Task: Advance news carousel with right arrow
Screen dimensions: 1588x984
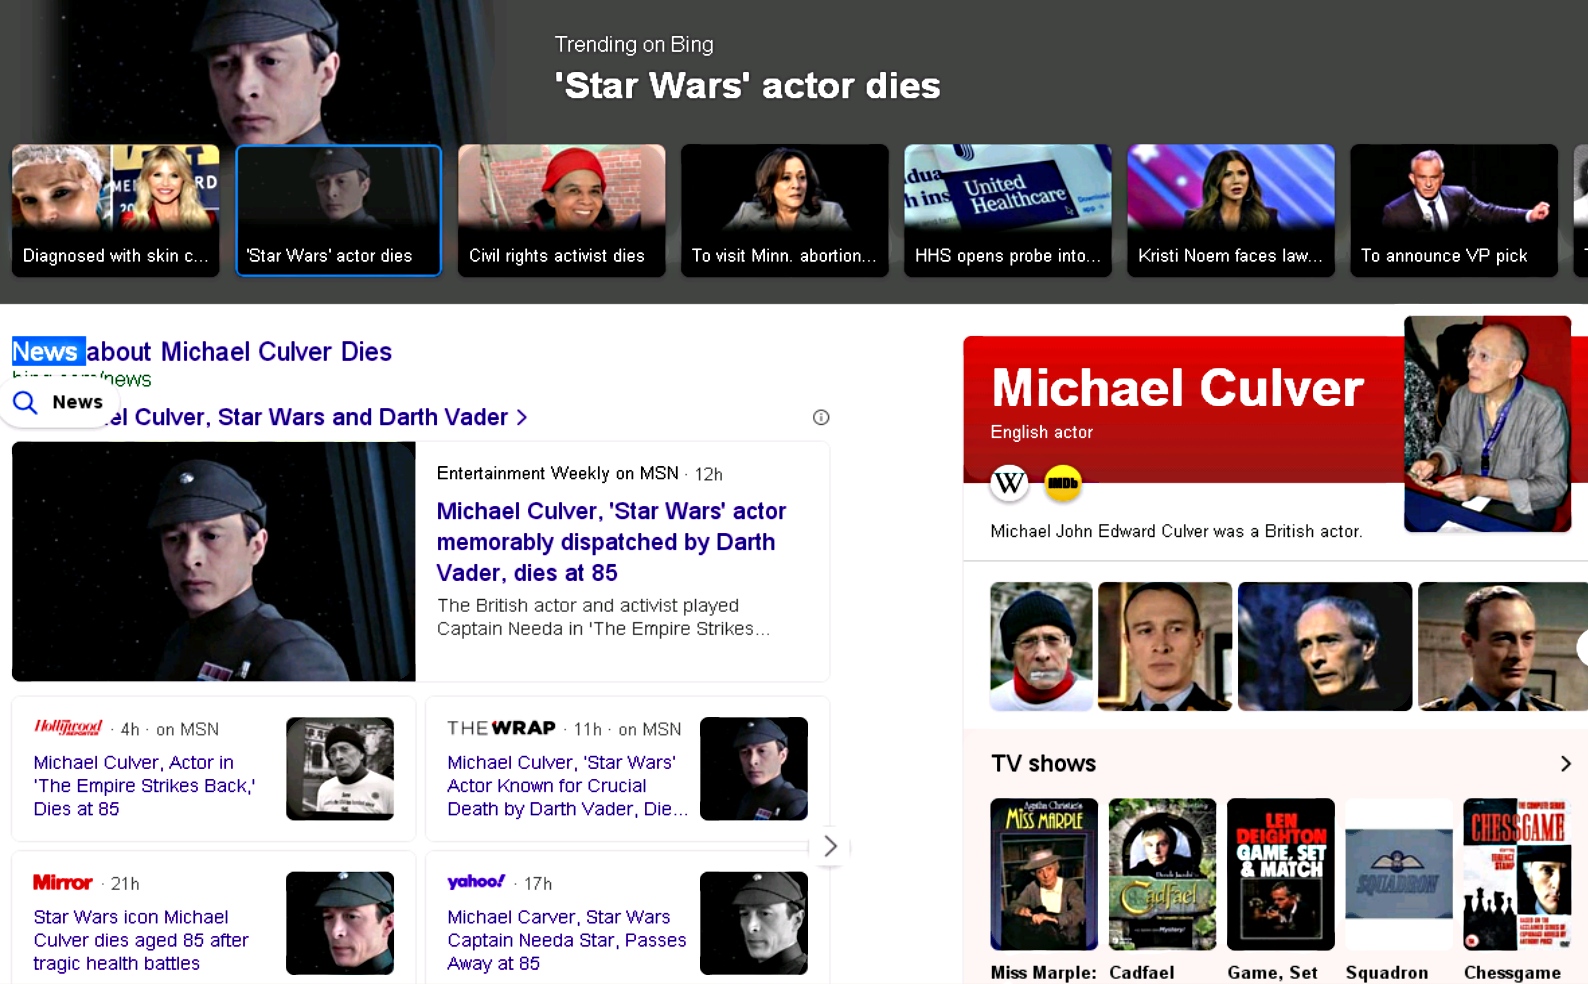Action: [830, 846]
